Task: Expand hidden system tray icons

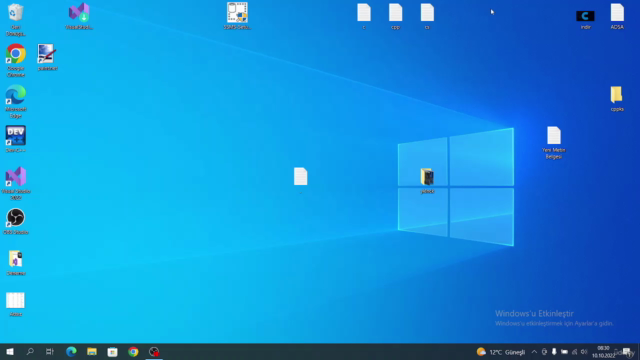Action: [534, 352]
